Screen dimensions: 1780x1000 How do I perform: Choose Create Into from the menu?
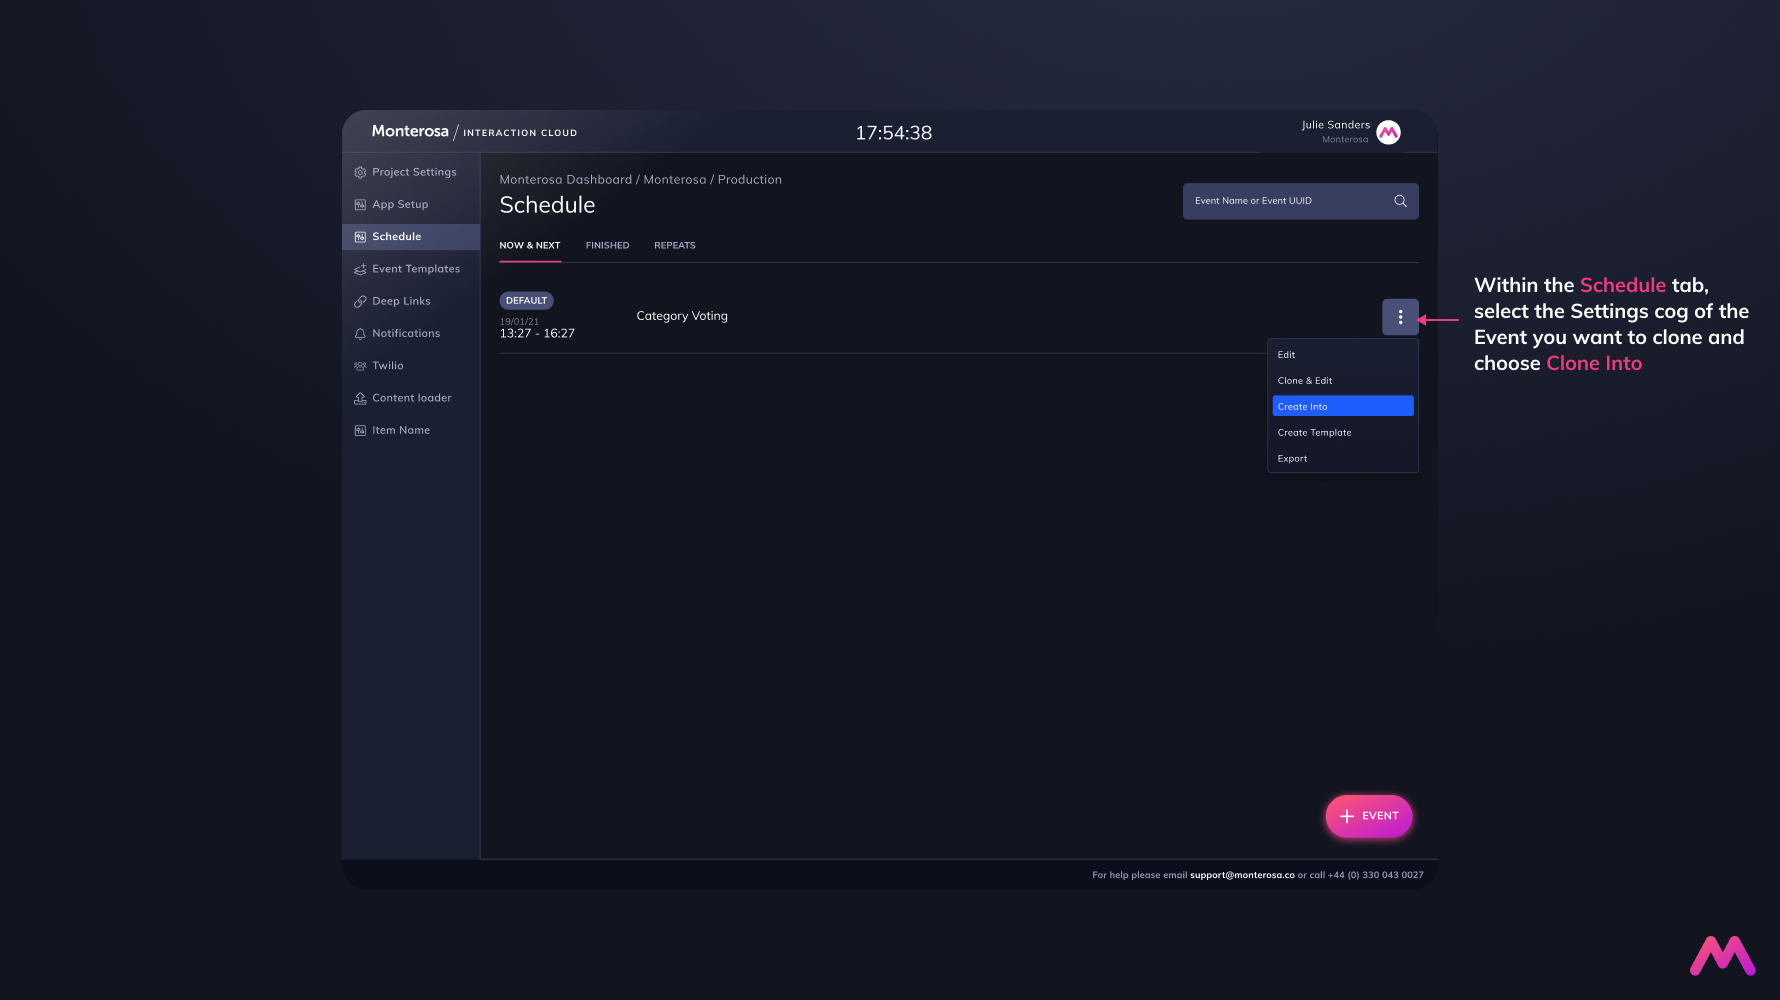point(1343,406)
